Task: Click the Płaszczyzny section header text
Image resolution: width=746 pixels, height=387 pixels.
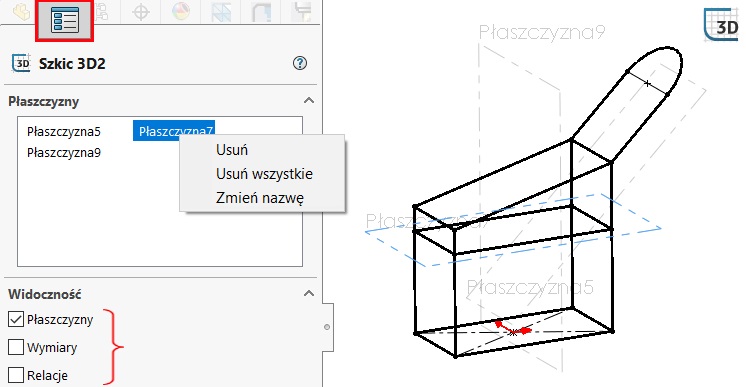Action: click(43, 101)
